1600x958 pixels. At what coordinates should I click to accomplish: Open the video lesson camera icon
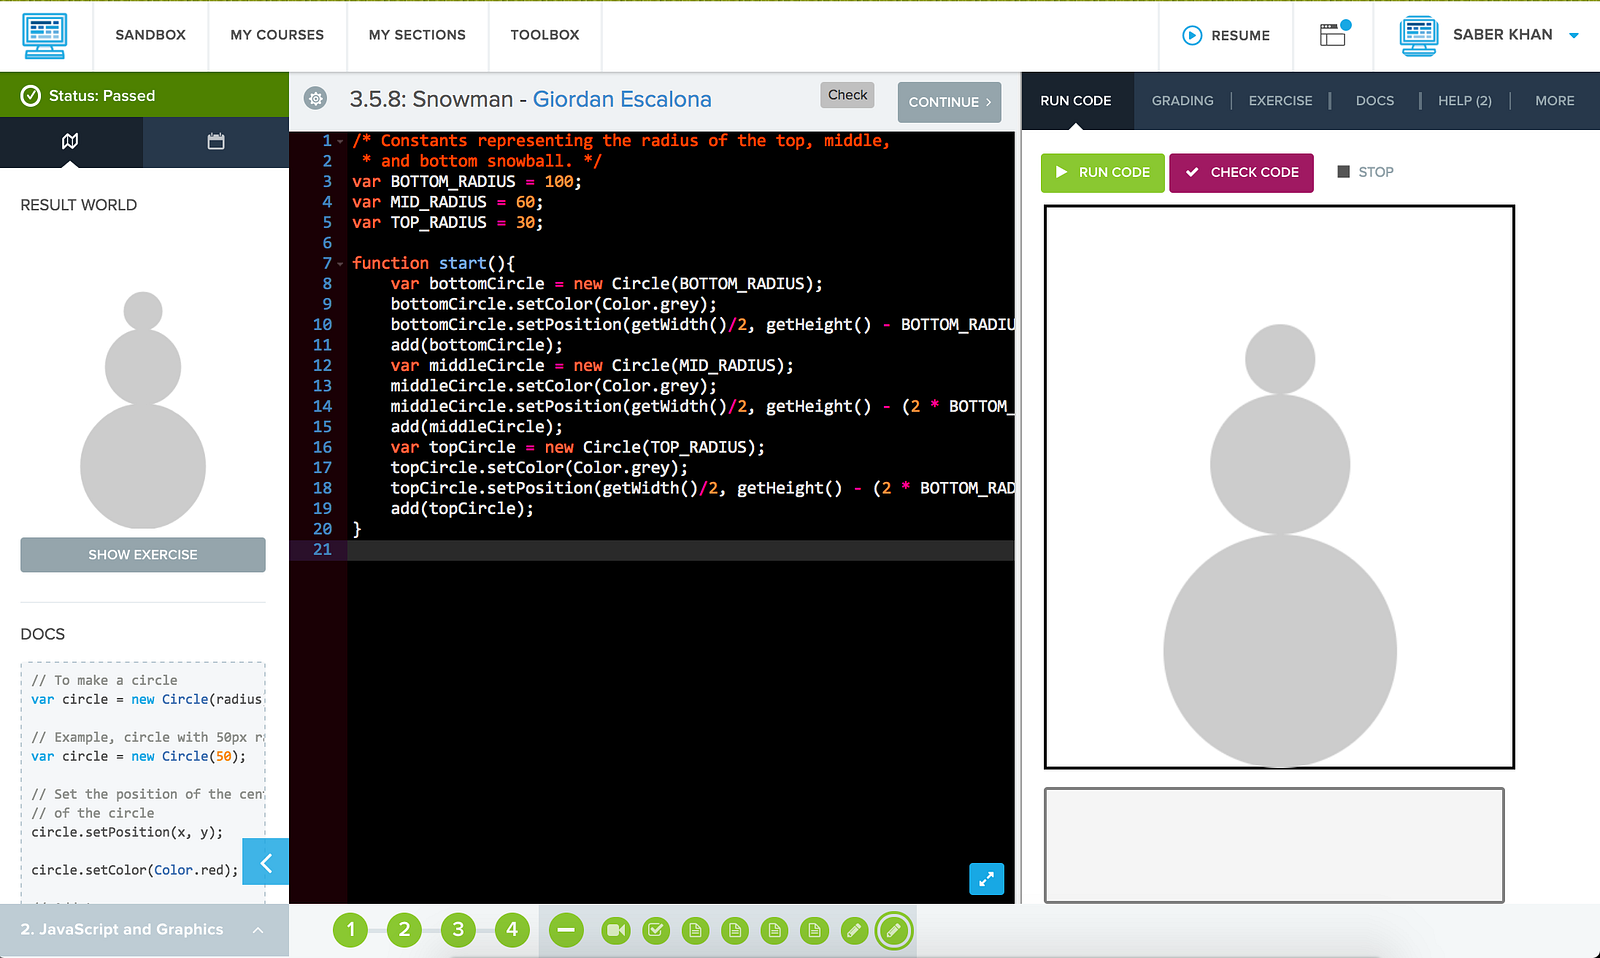[x=616, y=931]
